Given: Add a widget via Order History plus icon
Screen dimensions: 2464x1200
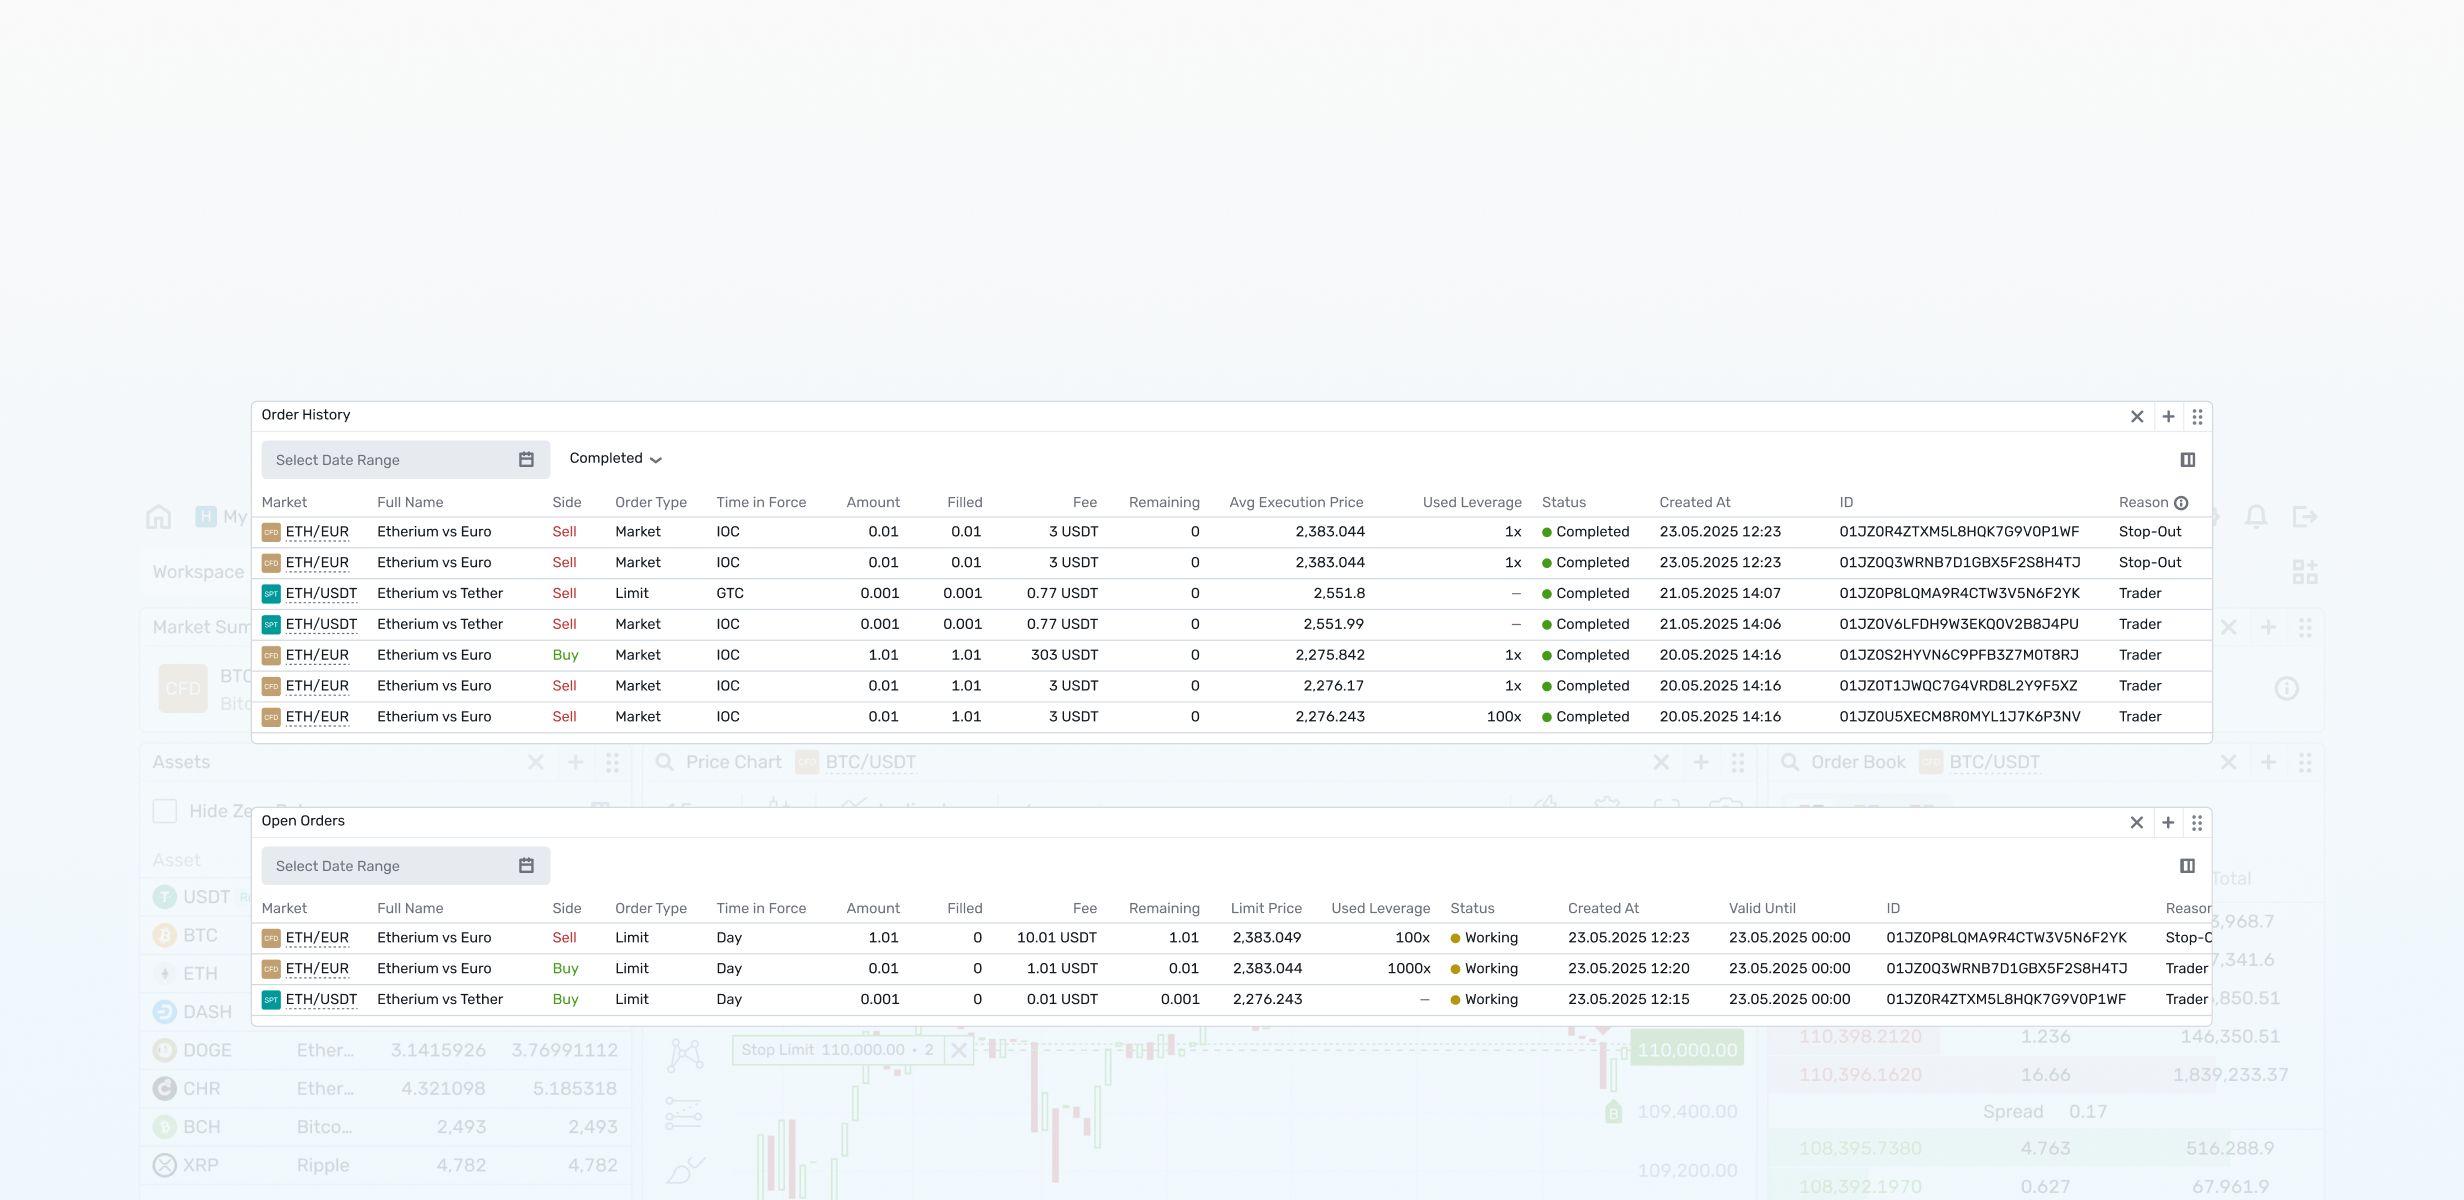Looking at the screenshot, I should coord(2168,416).
